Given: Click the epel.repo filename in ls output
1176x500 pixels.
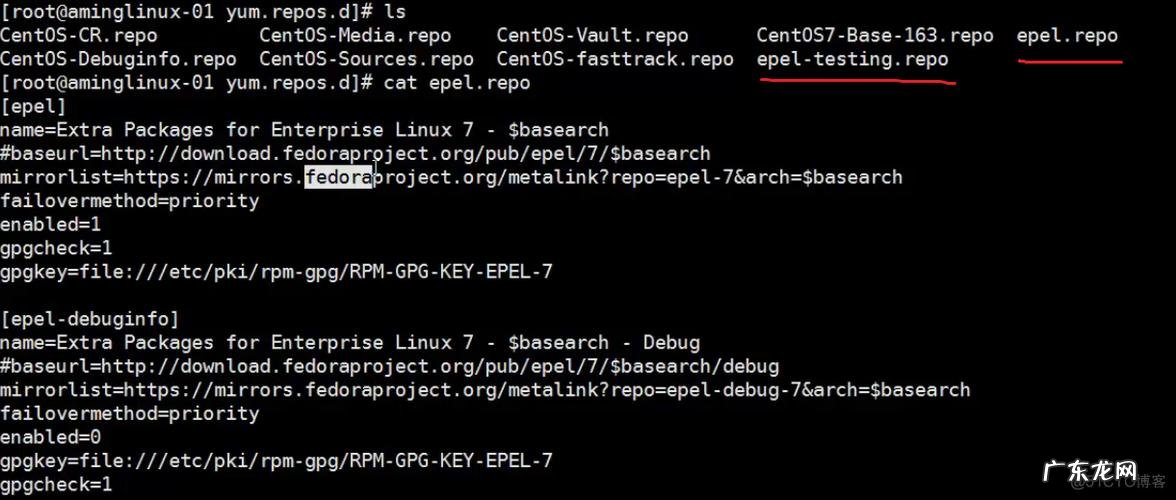Looking at the screenshot, I should (x=1067, y=36).
